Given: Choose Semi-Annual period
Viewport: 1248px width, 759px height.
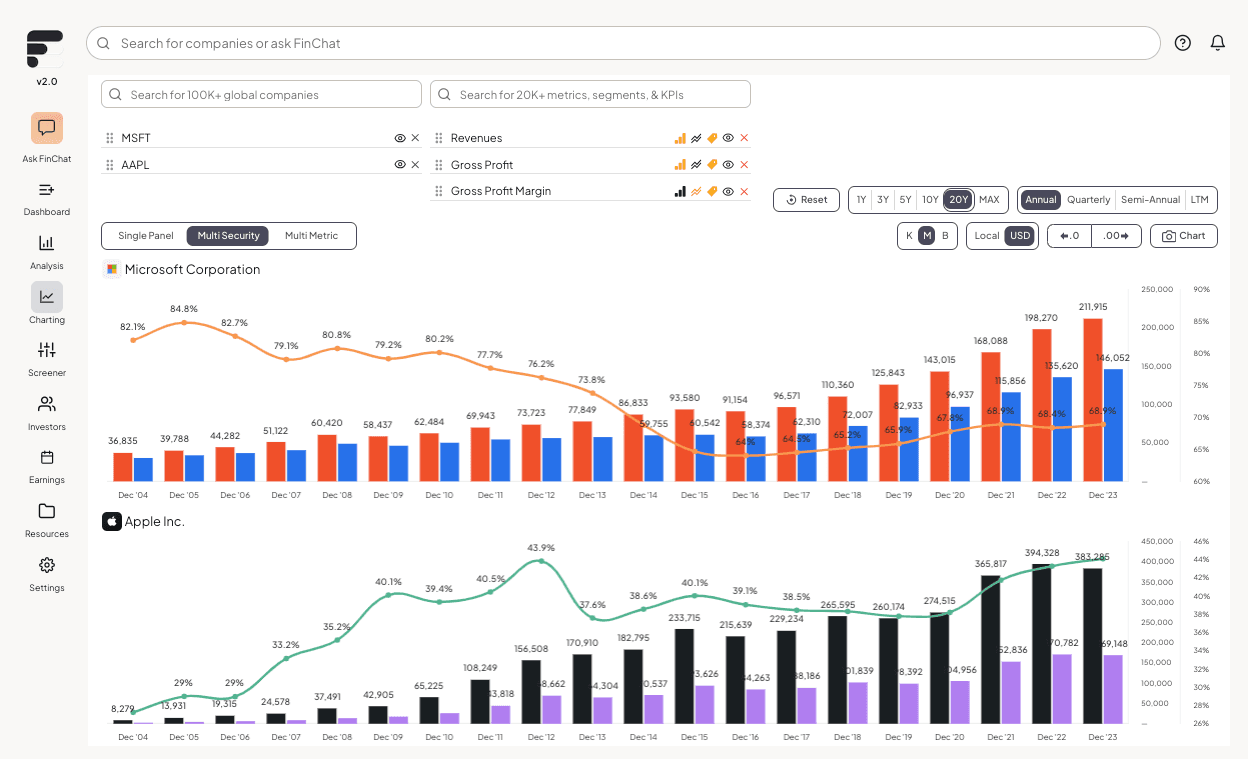Looking at the screenshot, I should (1150, 200).
